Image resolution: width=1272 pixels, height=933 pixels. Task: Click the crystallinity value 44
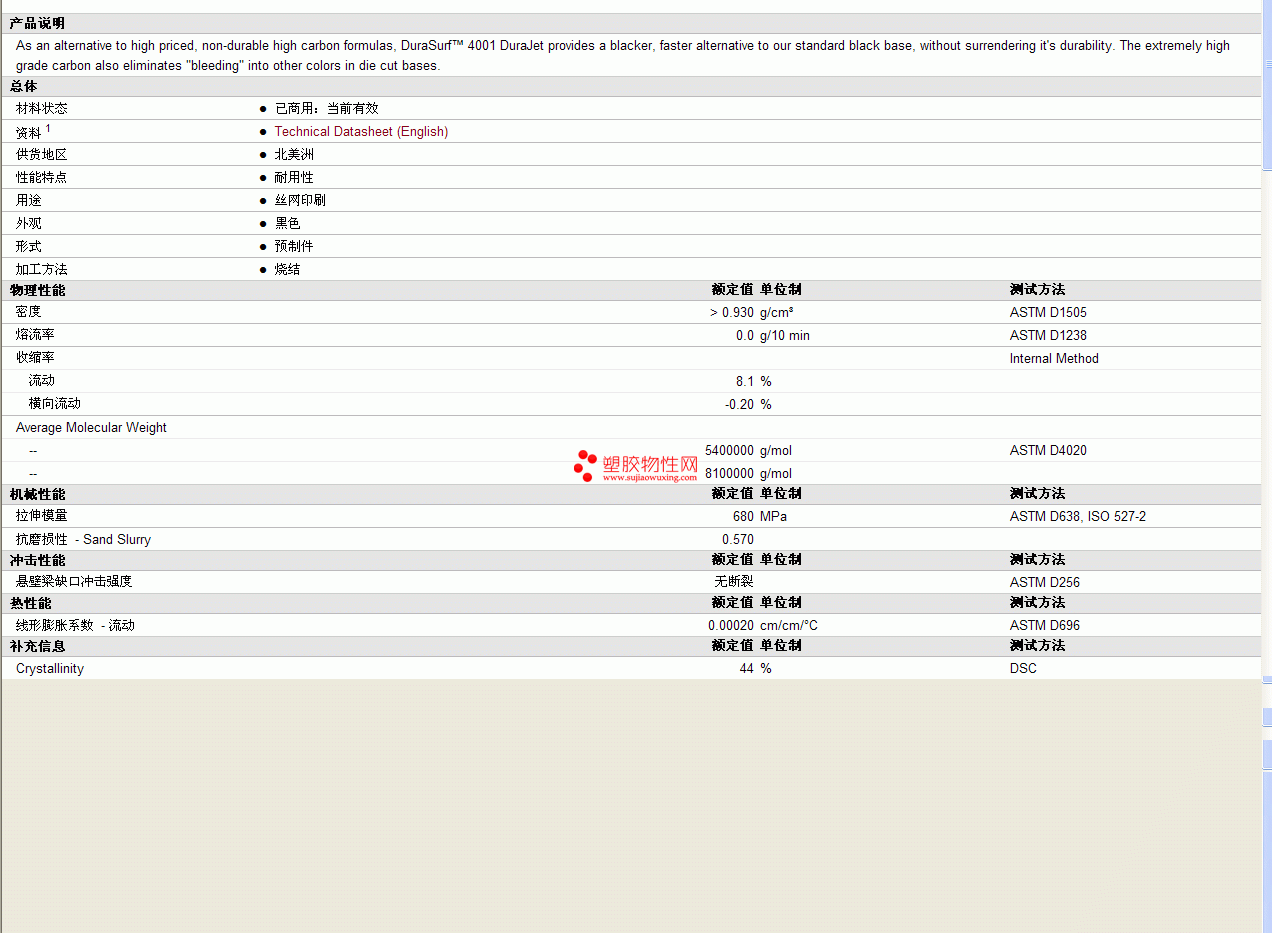[747, 668]
